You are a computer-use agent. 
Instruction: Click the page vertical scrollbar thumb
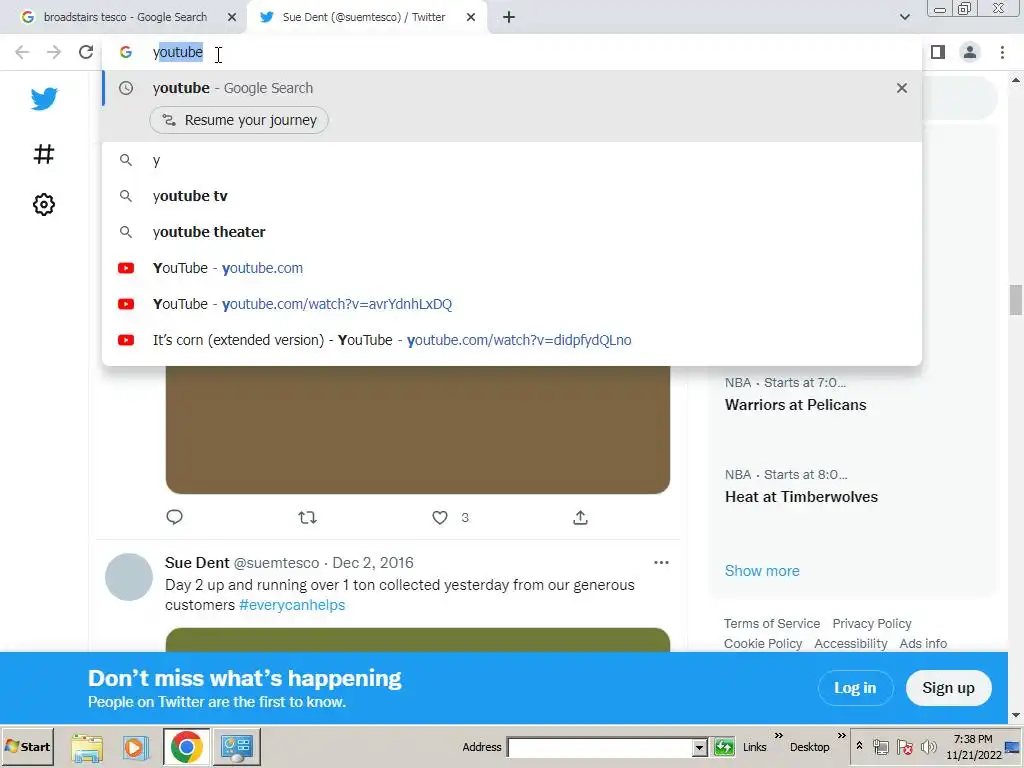1016,300
